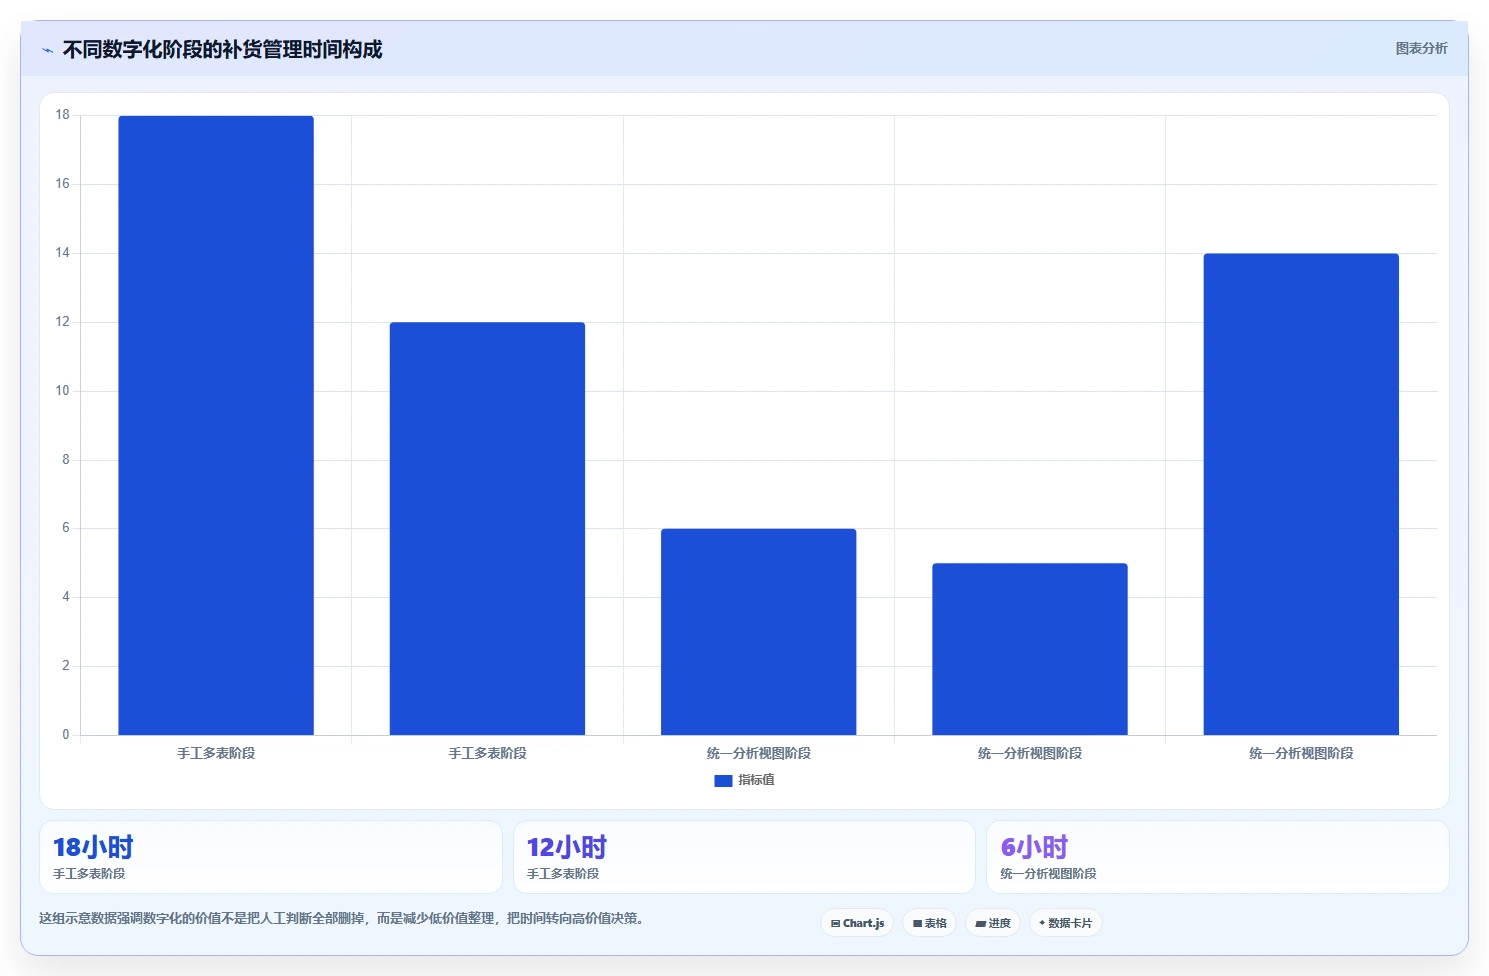Click the axis label 手工多表阶段 beneath the 12-value bar
Viewport: 1489px width, 976px height.
487,753
